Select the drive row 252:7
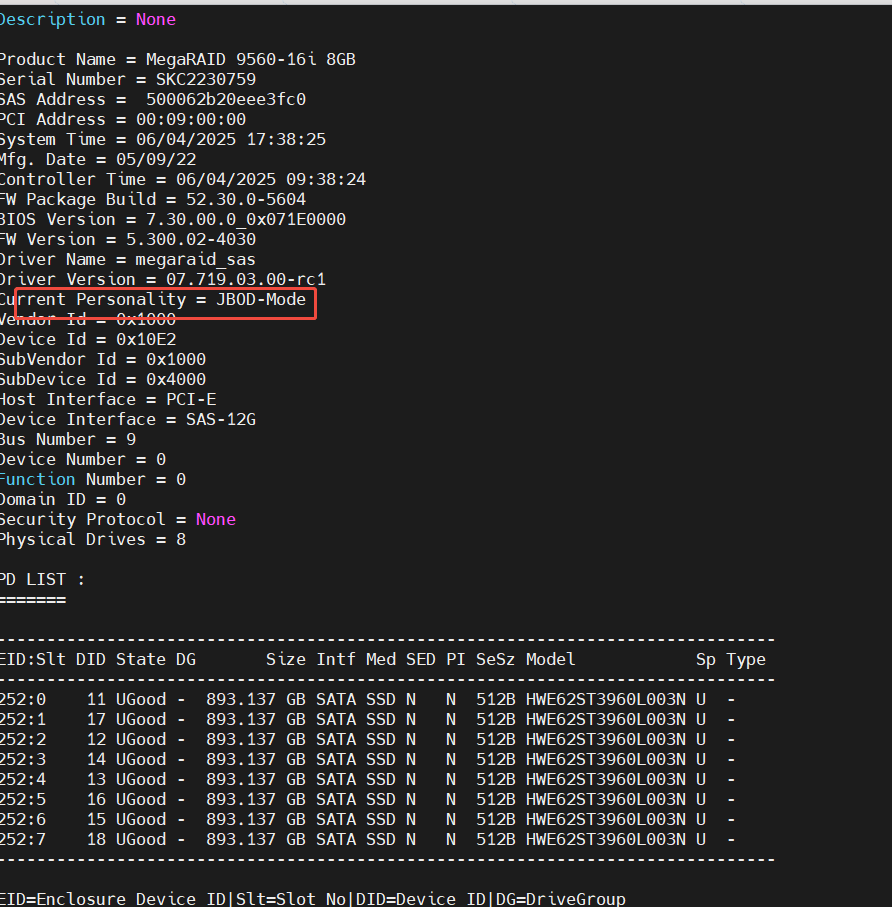 tap(367, 839)
